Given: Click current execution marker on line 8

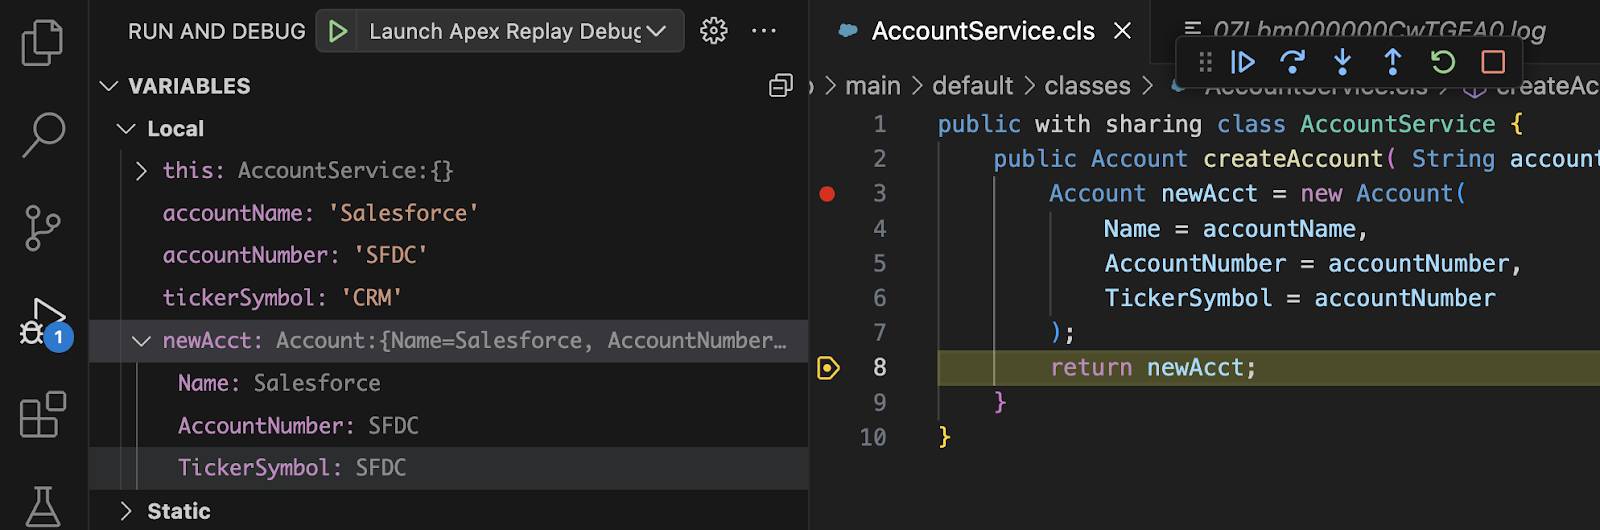Looking at the screenshot, I should click(828, 368).
